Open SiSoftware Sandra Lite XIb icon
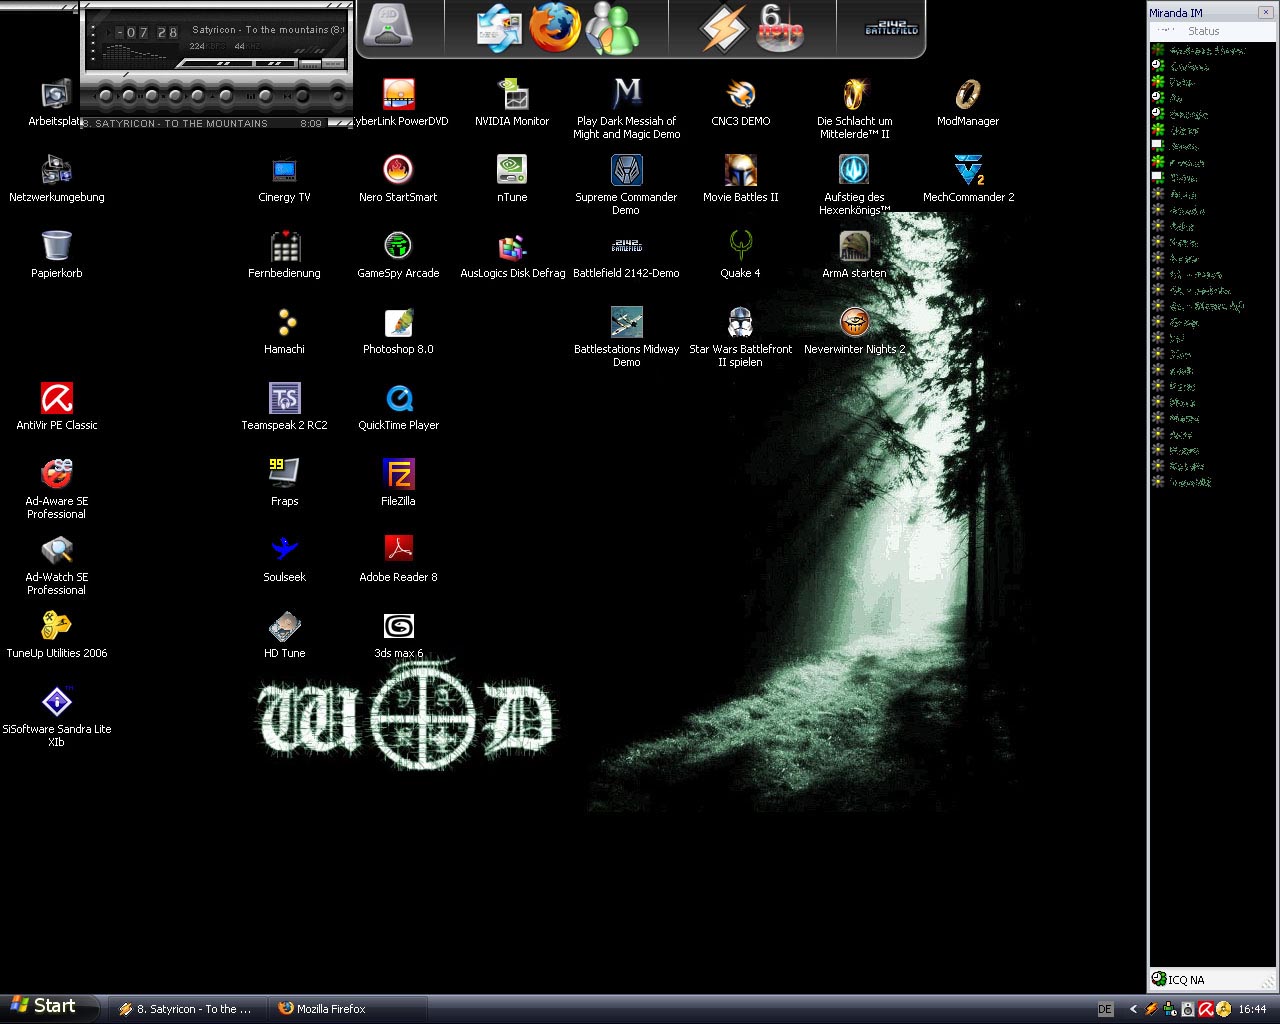 [x=56, y=716]
